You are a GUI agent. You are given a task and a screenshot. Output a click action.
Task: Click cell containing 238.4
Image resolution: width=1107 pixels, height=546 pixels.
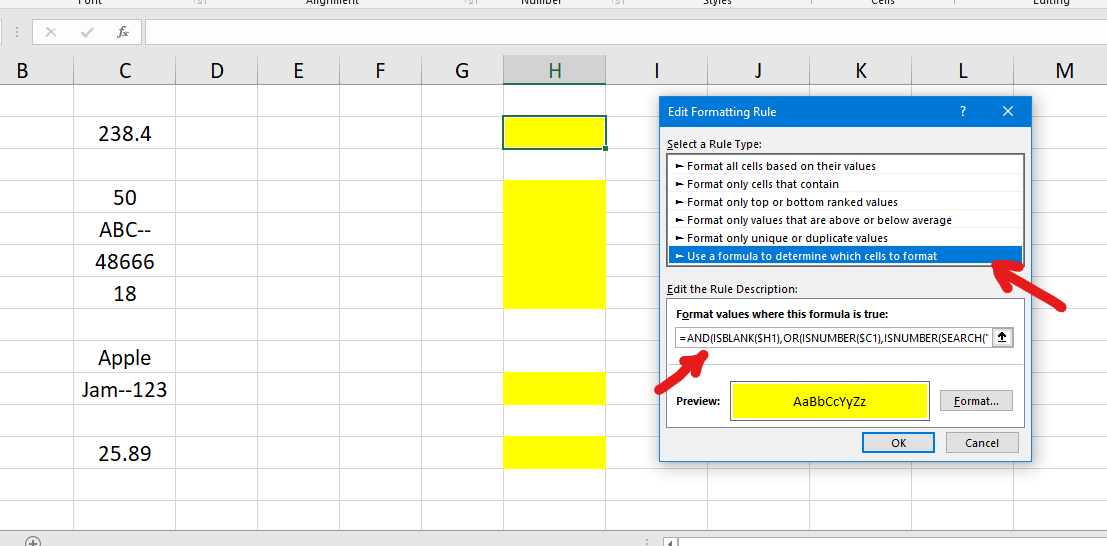pos(124,133)
